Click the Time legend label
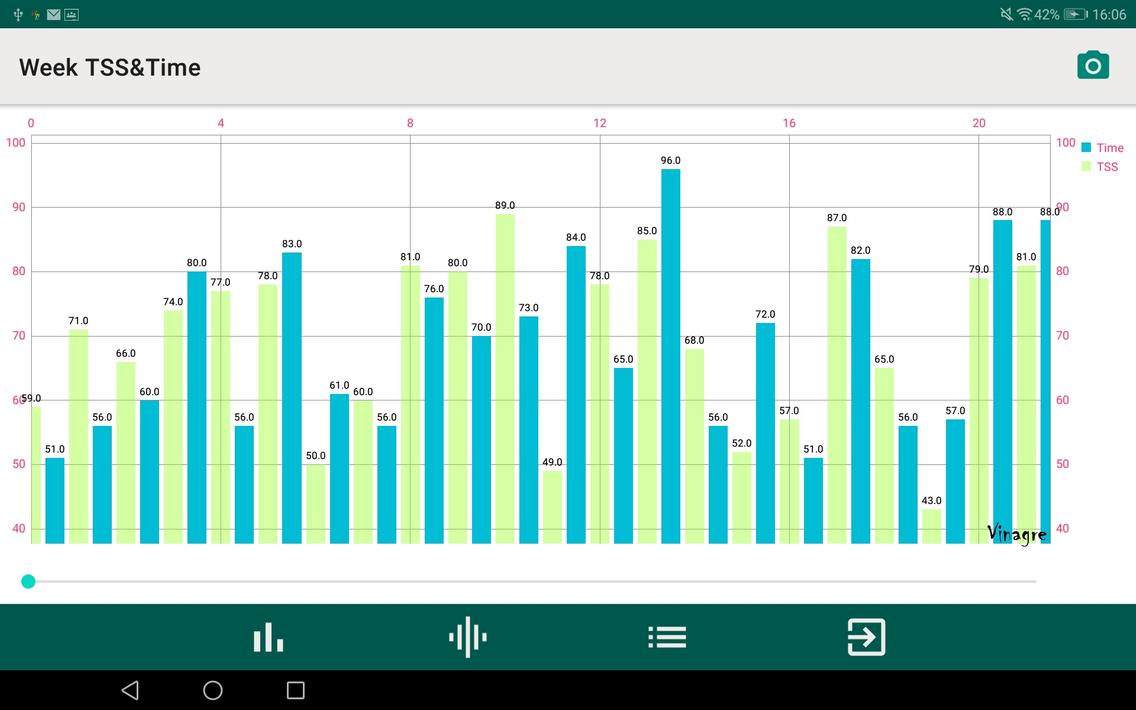Image resolution: width=1136 pixels, height=710 pixels. click(1110, 148)
